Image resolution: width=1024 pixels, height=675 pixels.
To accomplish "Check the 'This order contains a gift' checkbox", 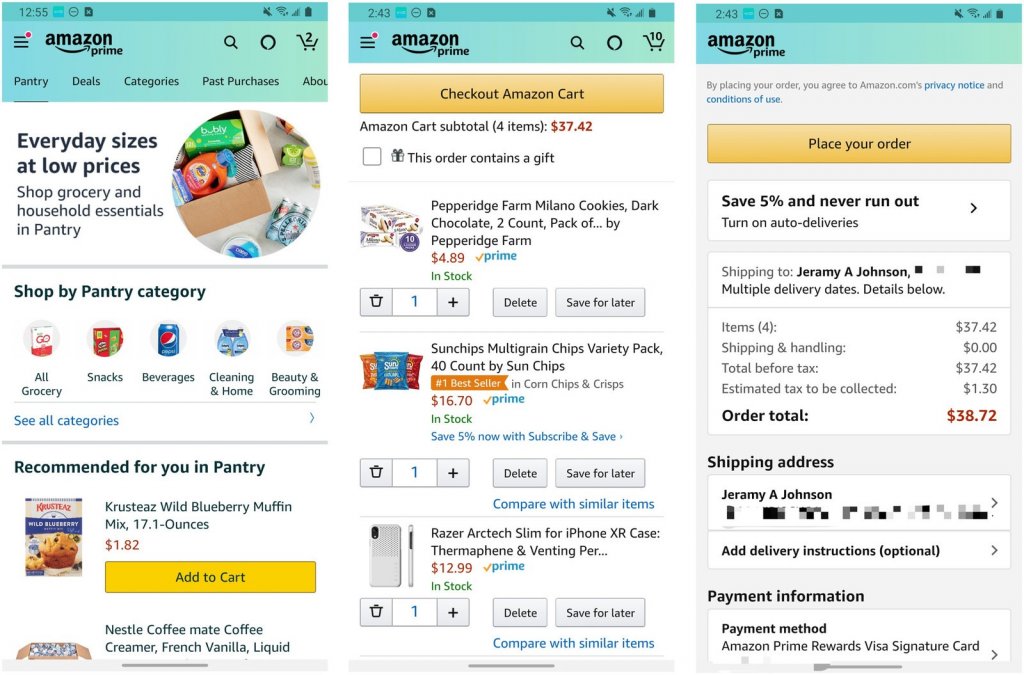I will pos(372,157).
